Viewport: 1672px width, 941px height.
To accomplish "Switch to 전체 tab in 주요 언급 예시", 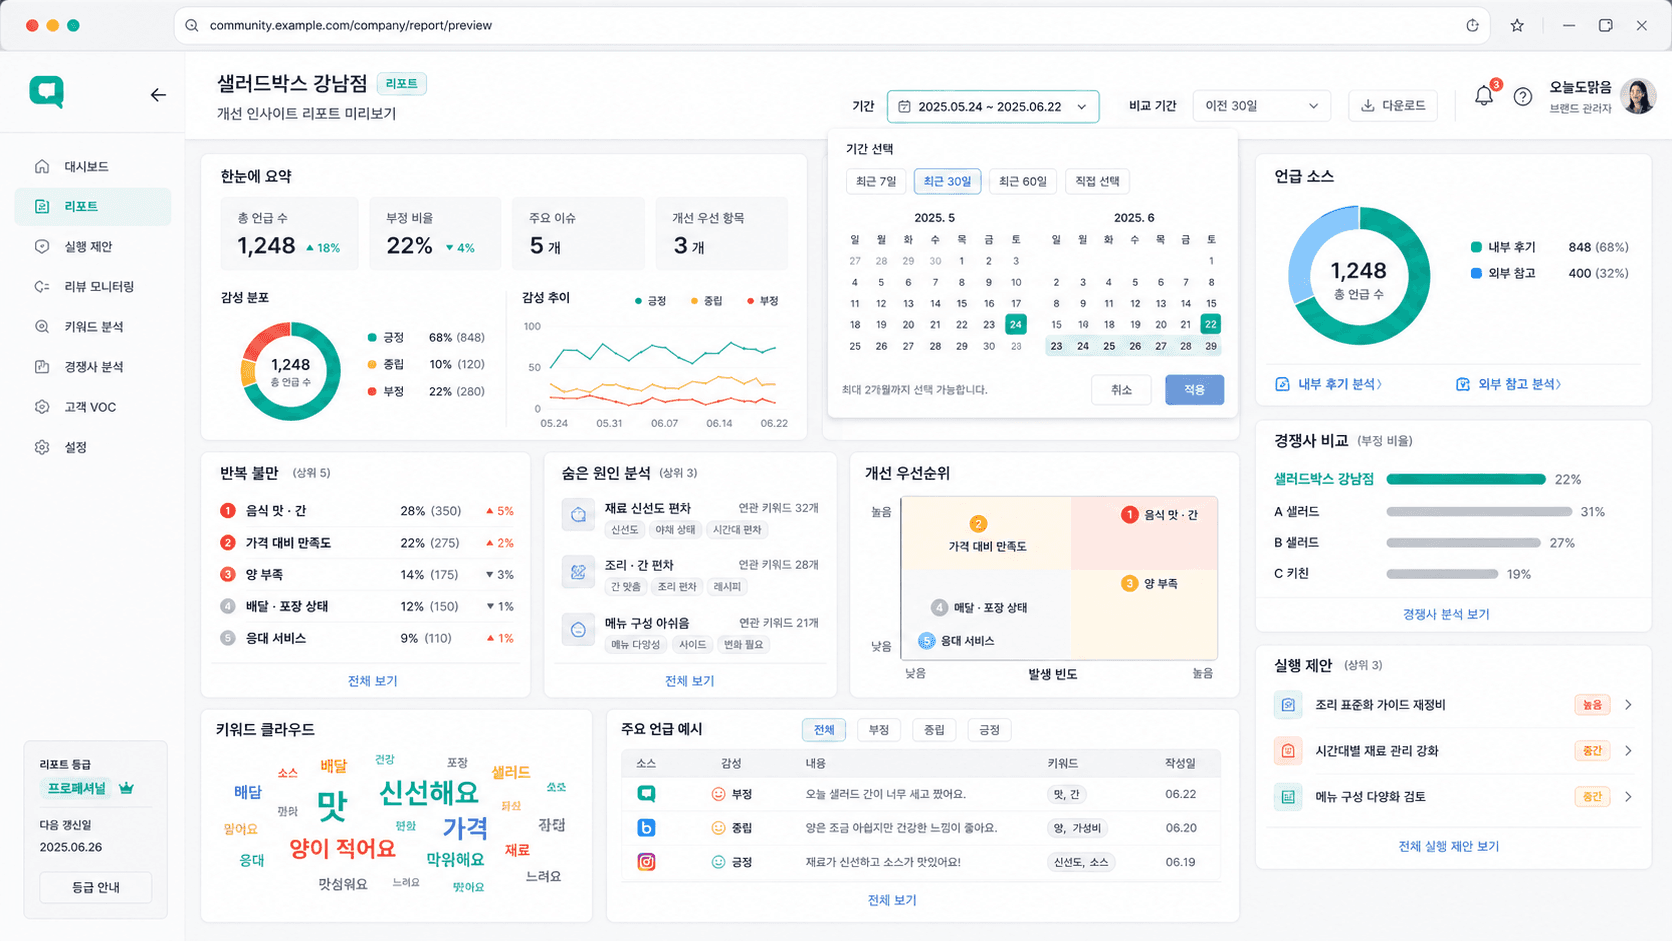I will point(824,730).
